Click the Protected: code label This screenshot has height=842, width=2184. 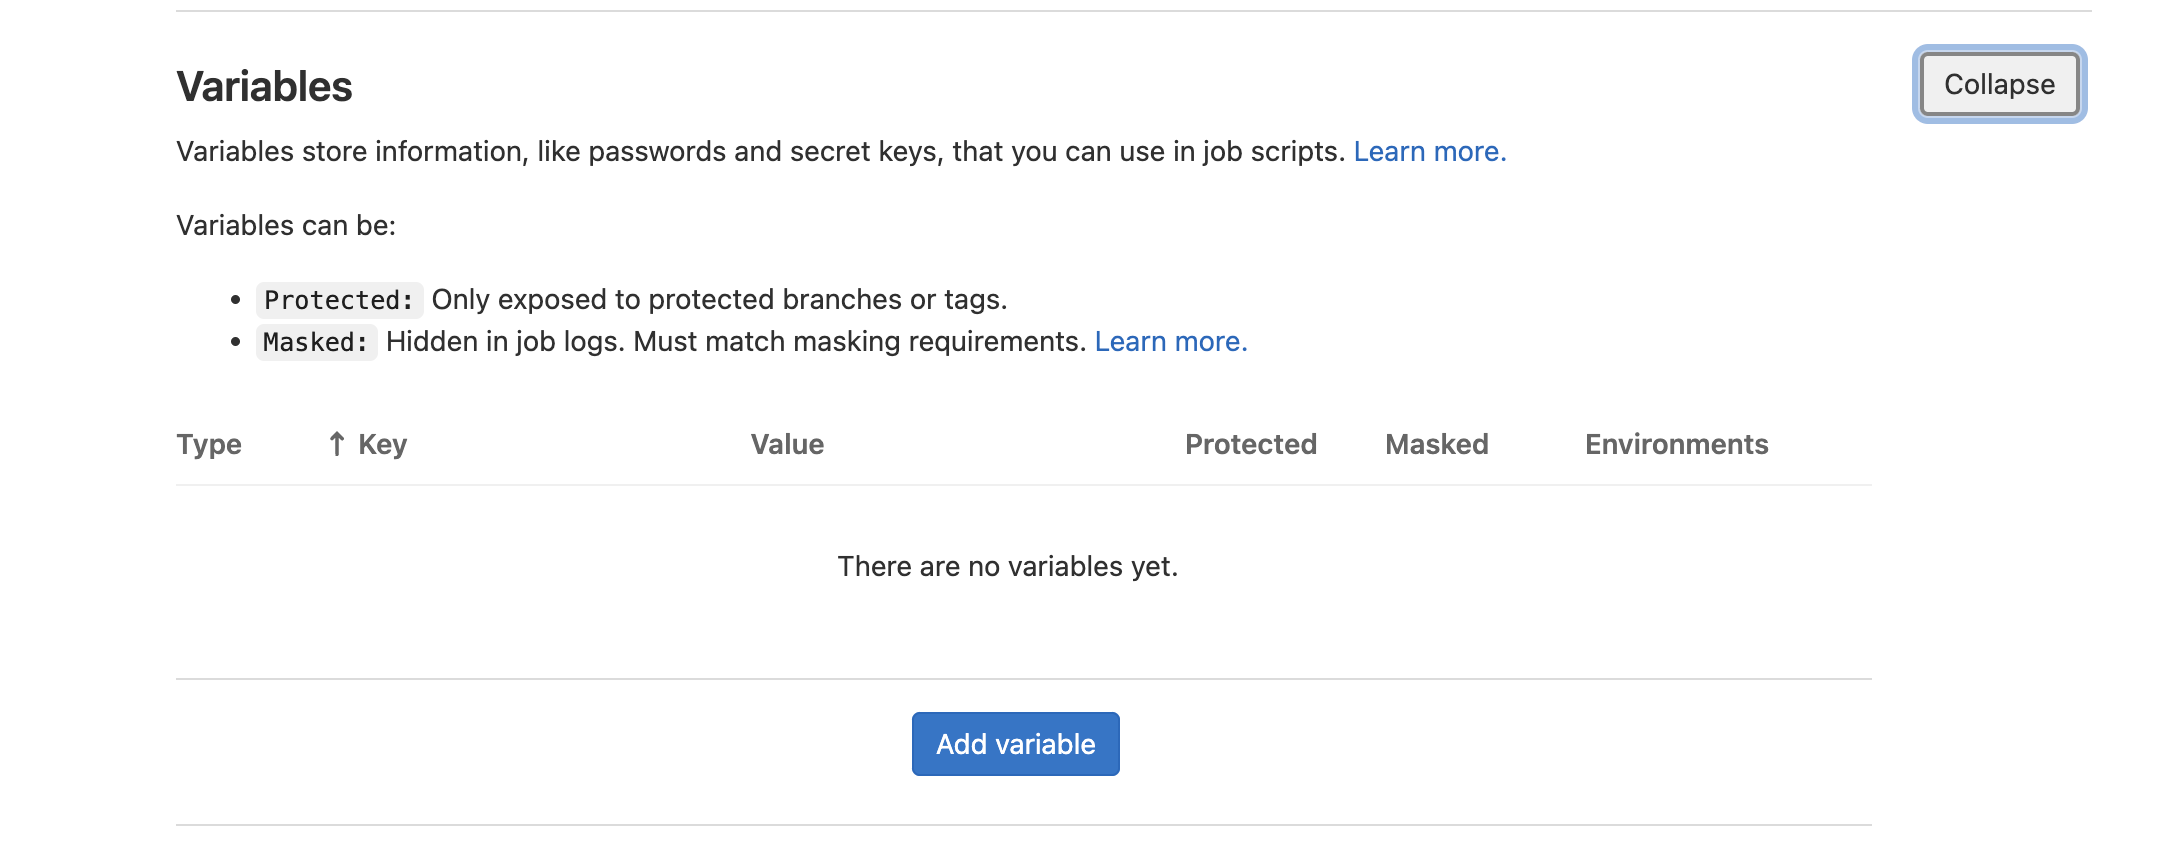click(339, 300)
